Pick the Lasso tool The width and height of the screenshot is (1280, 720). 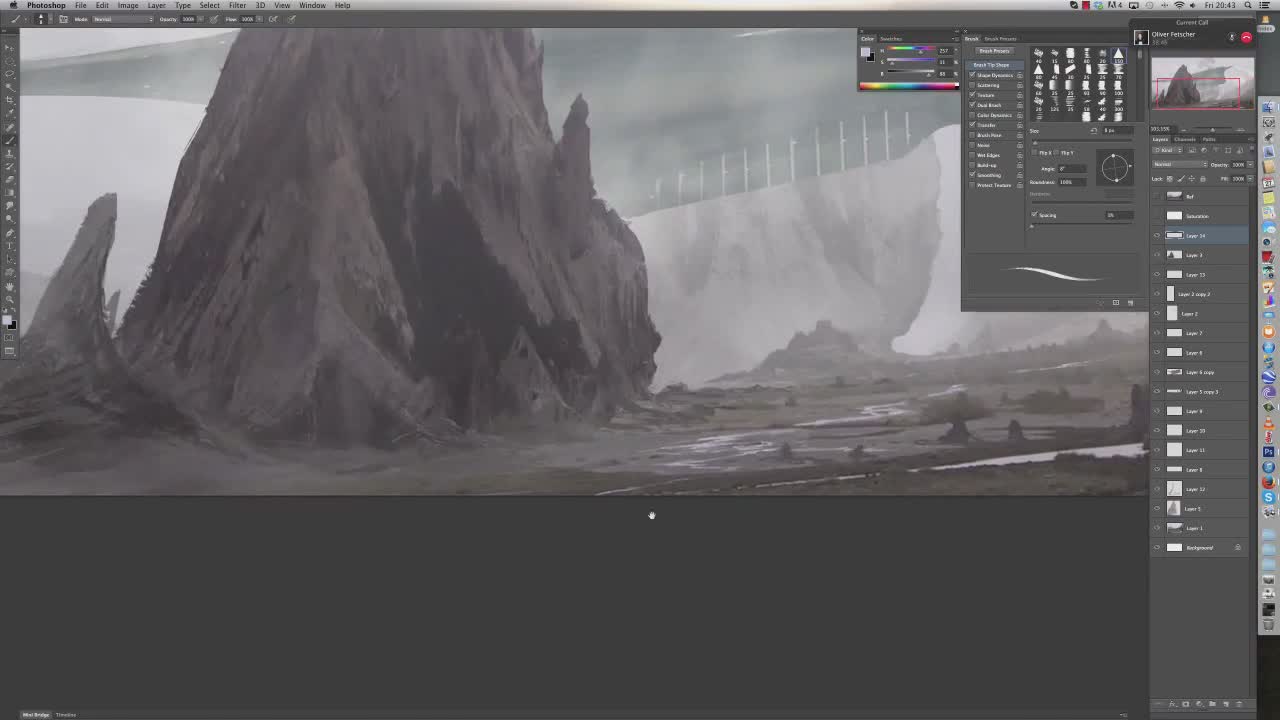pyautogui.click(x=10, y=74)
